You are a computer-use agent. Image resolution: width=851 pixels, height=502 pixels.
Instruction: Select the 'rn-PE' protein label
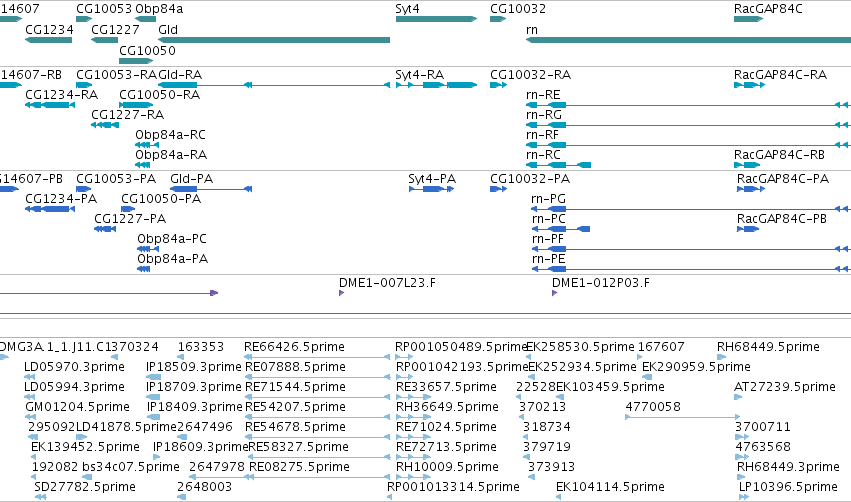[549, 259]
